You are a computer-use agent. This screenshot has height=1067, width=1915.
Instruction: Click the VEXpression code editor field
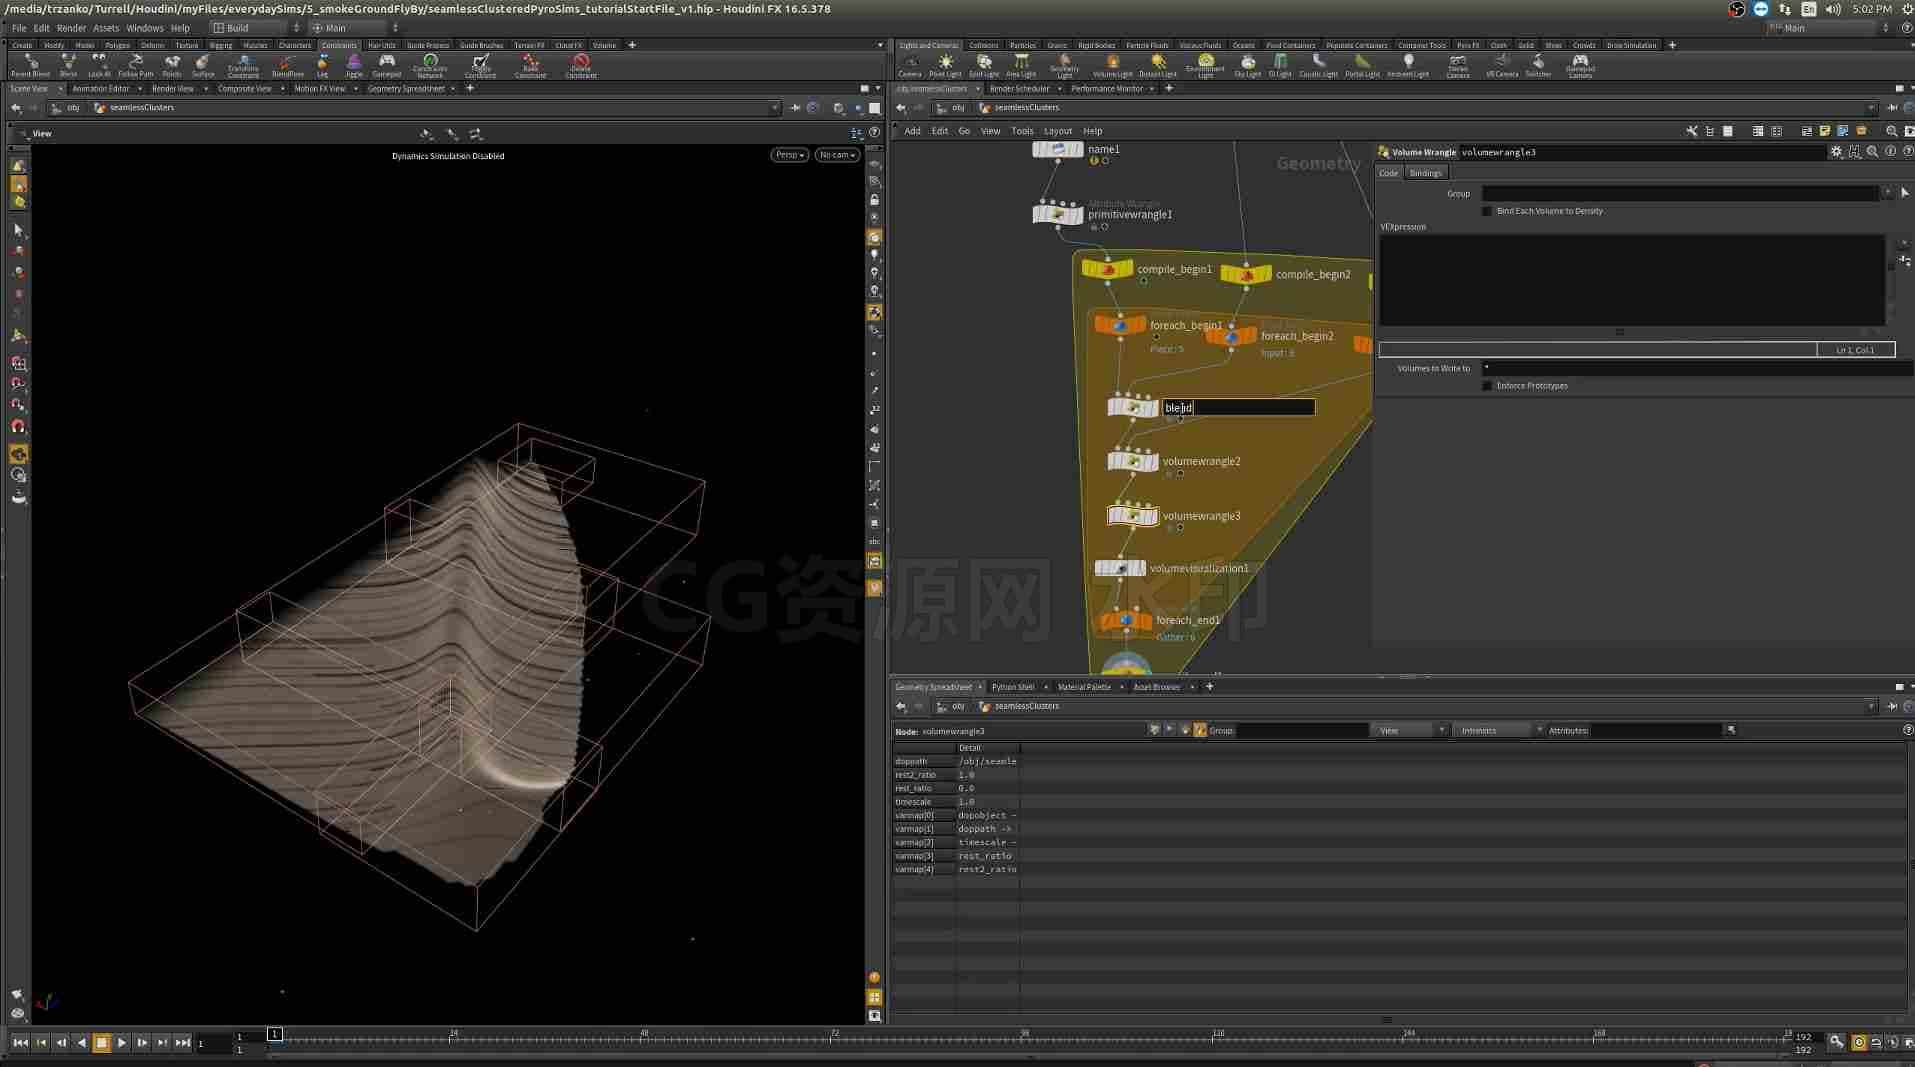[1632, 280]
